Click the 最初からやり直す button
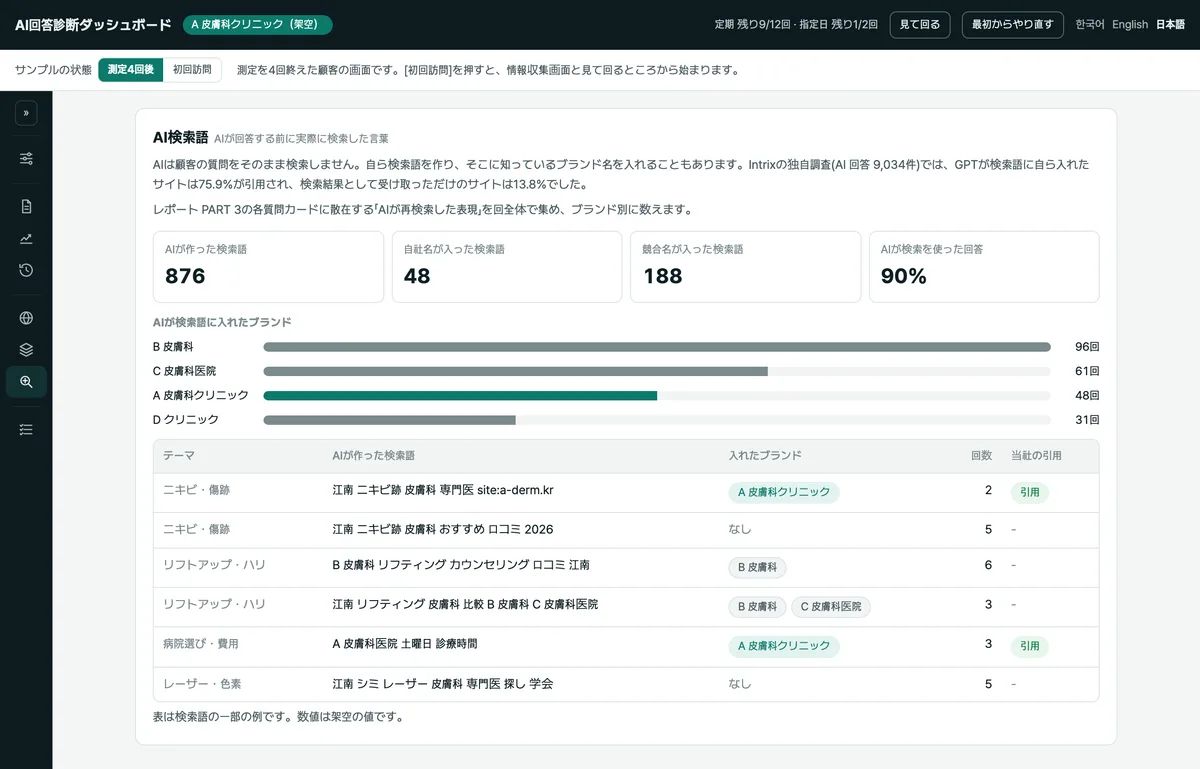 point(1012,25)
